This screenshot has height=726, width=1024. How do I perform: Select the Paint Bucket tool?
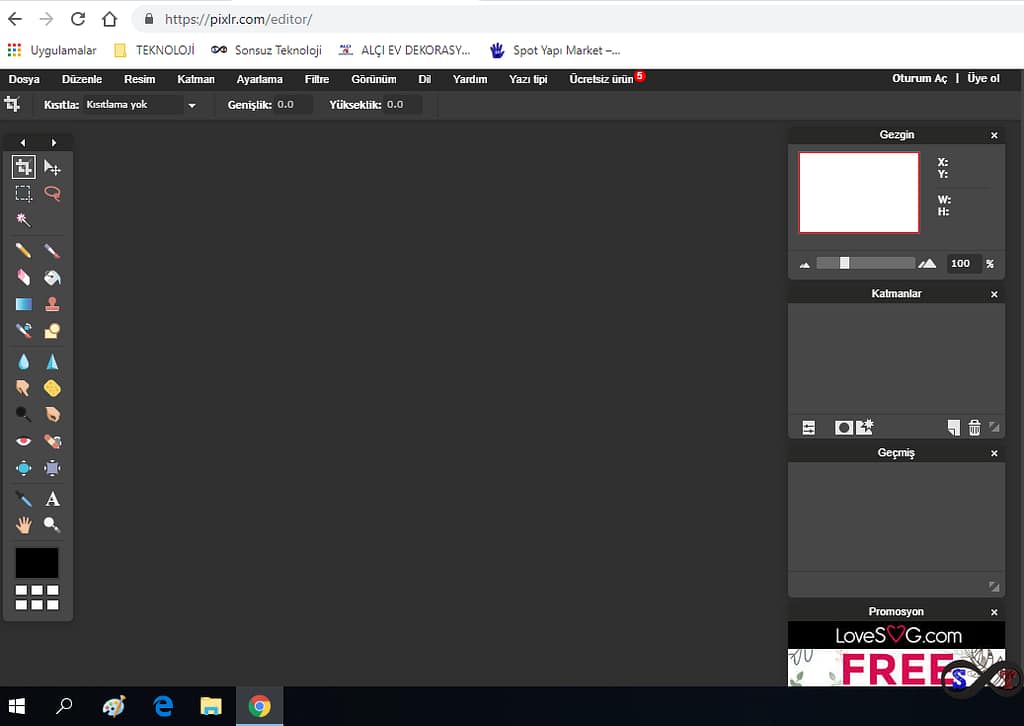pyautogui.click(x=52, y=277)
